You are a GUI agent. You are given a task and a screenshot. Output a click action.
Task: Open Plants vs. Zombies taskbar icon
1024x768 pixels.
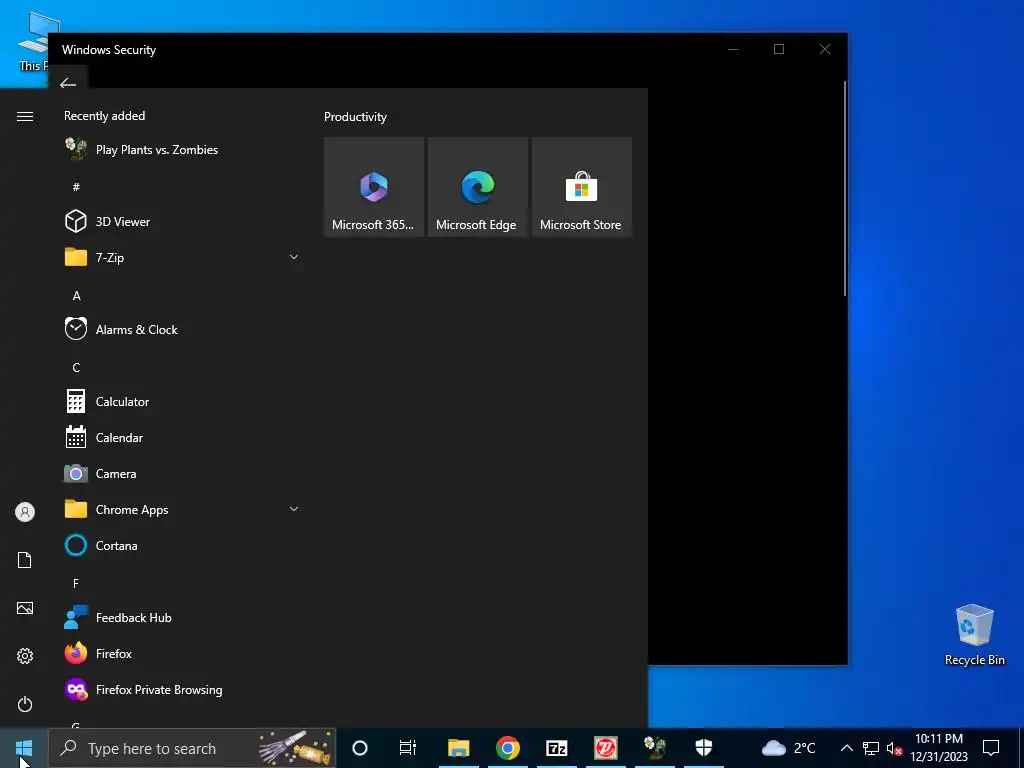coord(654,748)
